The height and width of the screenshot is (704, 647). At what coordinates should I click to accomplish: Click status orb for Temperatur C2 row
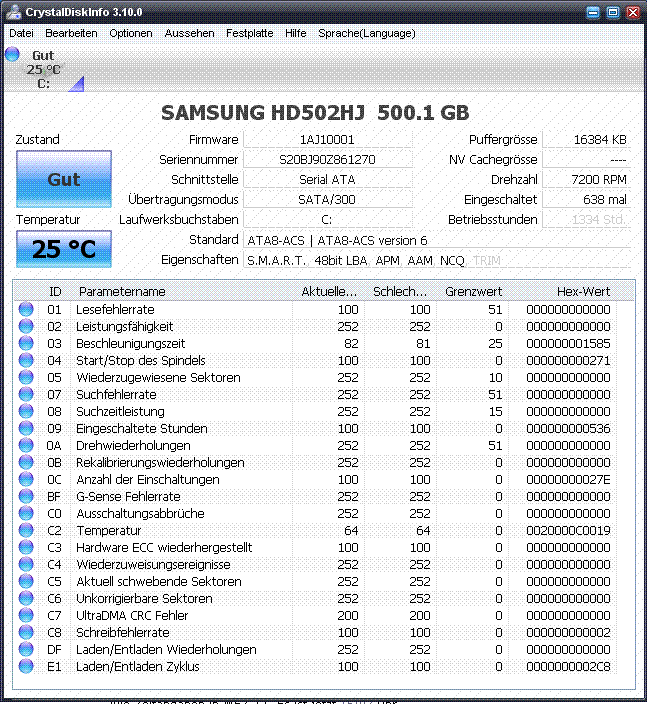pos(26,530)
